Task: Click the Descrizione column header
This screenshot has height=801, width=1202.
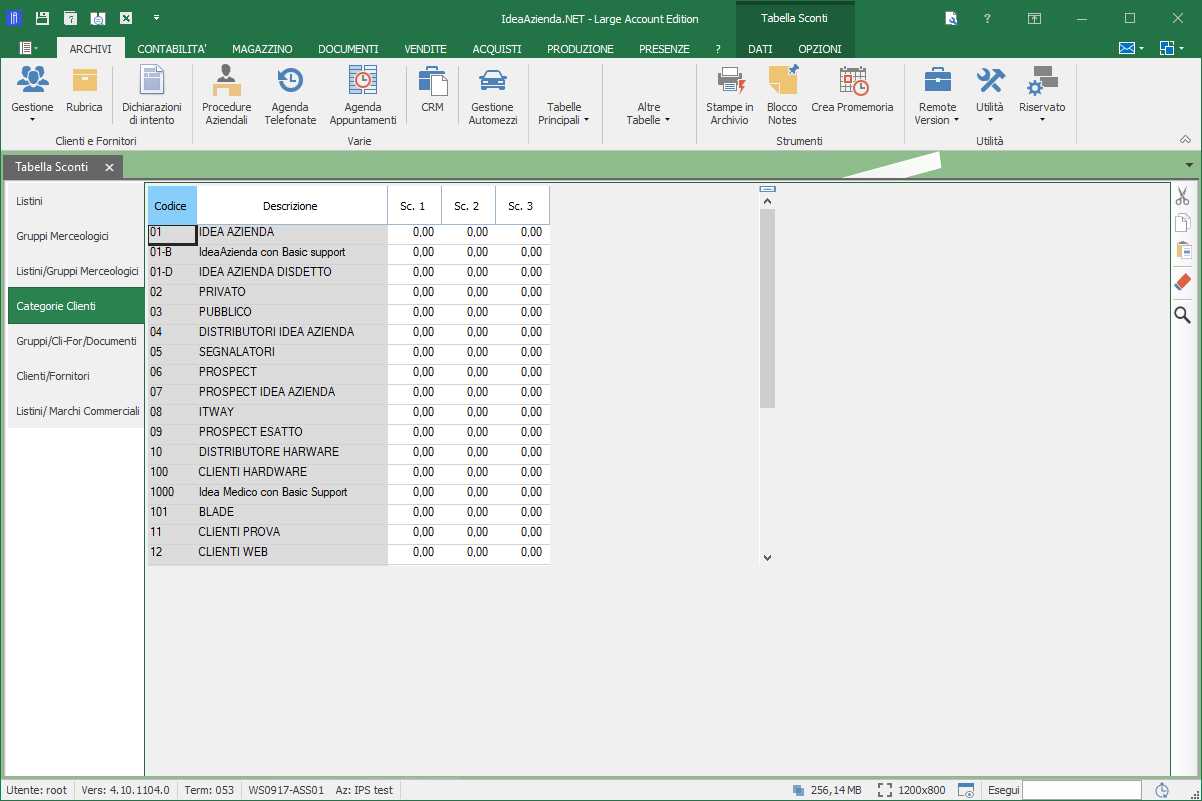Action: click(x=291, y=206)
